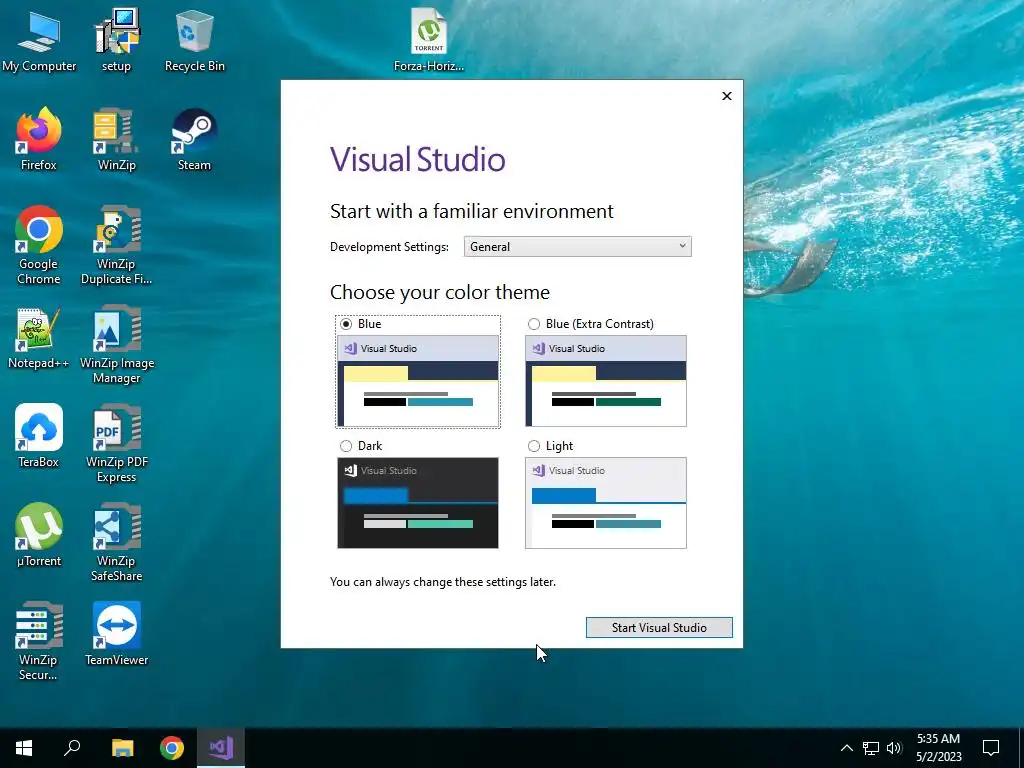1024x768 pixels.
Task: Select the Notepad++ desktop shortcut
Action: point(39,338)
